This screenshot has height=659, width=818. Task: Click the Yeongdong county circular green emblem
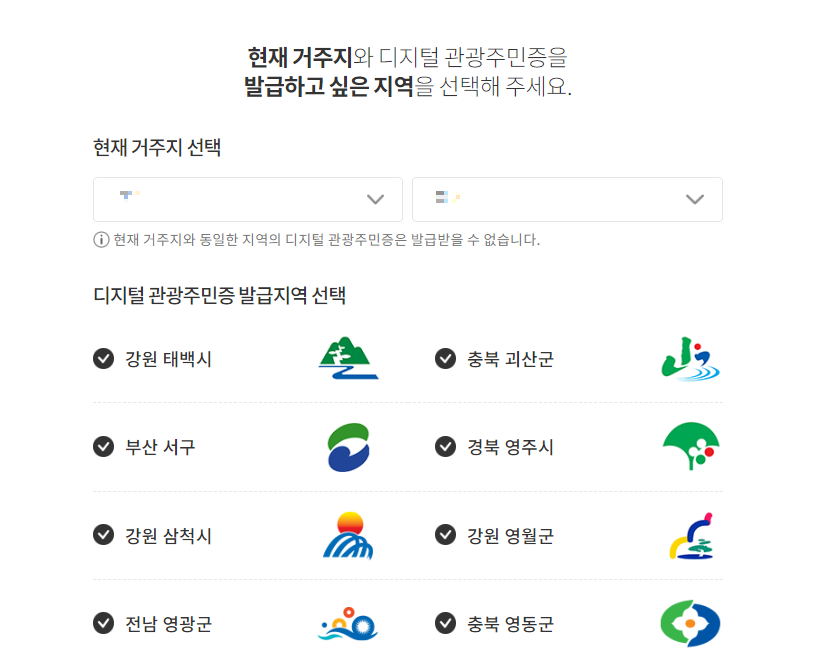pos(692,623)
